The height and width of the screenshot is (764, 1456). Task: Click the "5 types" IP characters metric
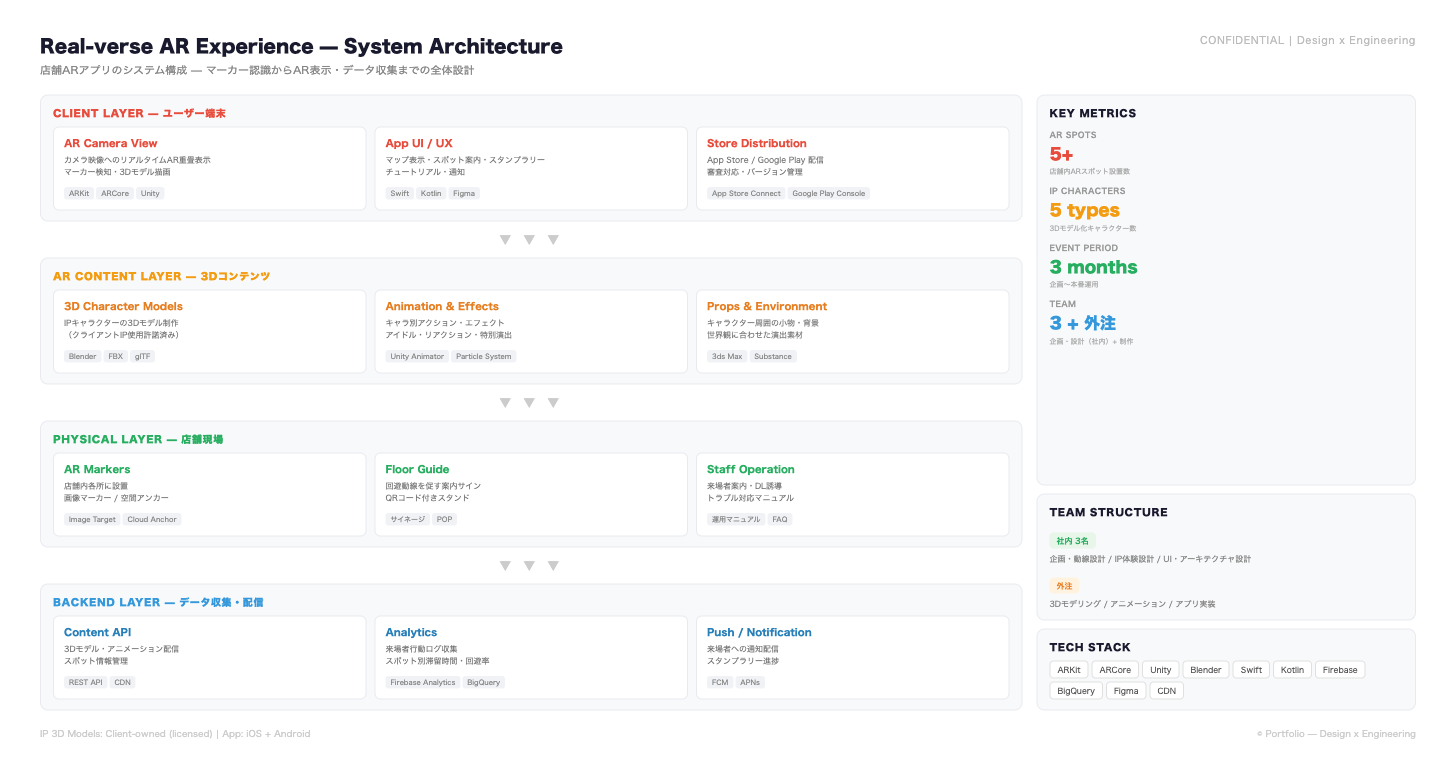pyautogui.click(x=1084, y=210)
